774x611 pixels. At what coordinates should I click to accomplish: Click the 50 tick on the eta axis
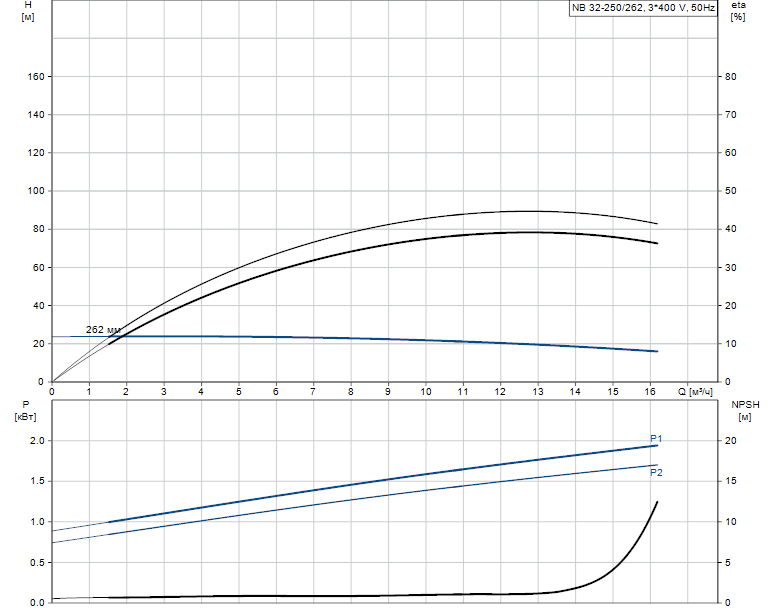pos(730,191)
